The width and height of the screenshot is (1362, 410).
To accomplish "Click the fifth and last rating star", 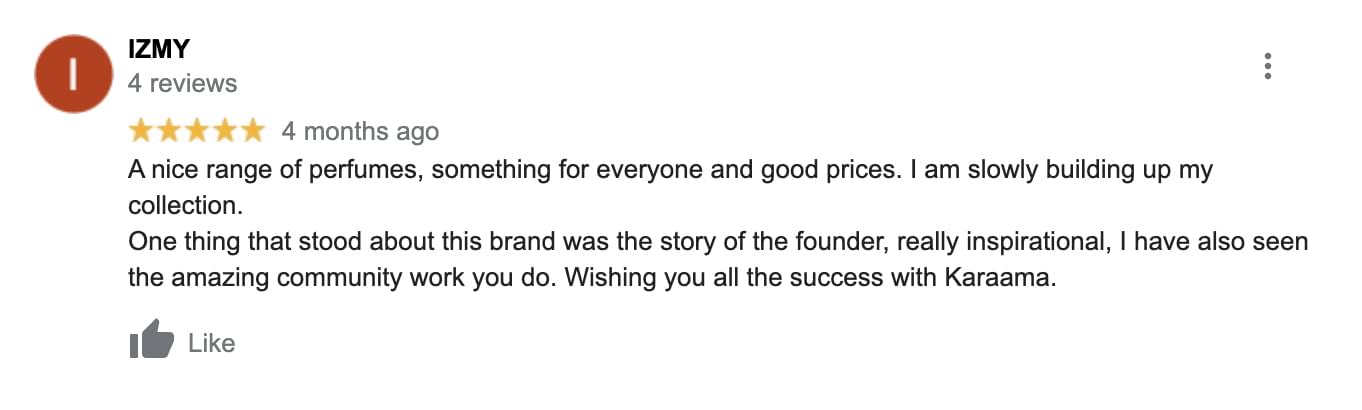I will (252, 130).
